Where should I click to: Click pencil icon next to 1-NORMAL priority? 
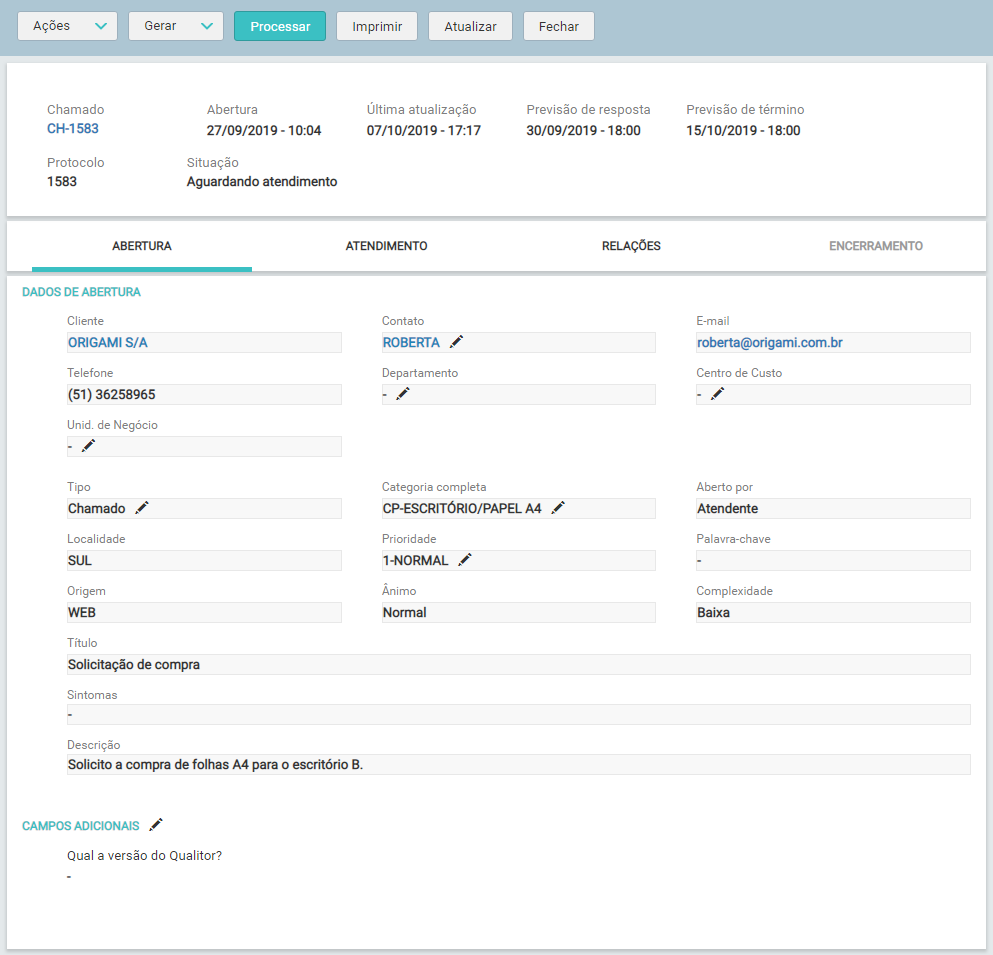click(465, 560)
